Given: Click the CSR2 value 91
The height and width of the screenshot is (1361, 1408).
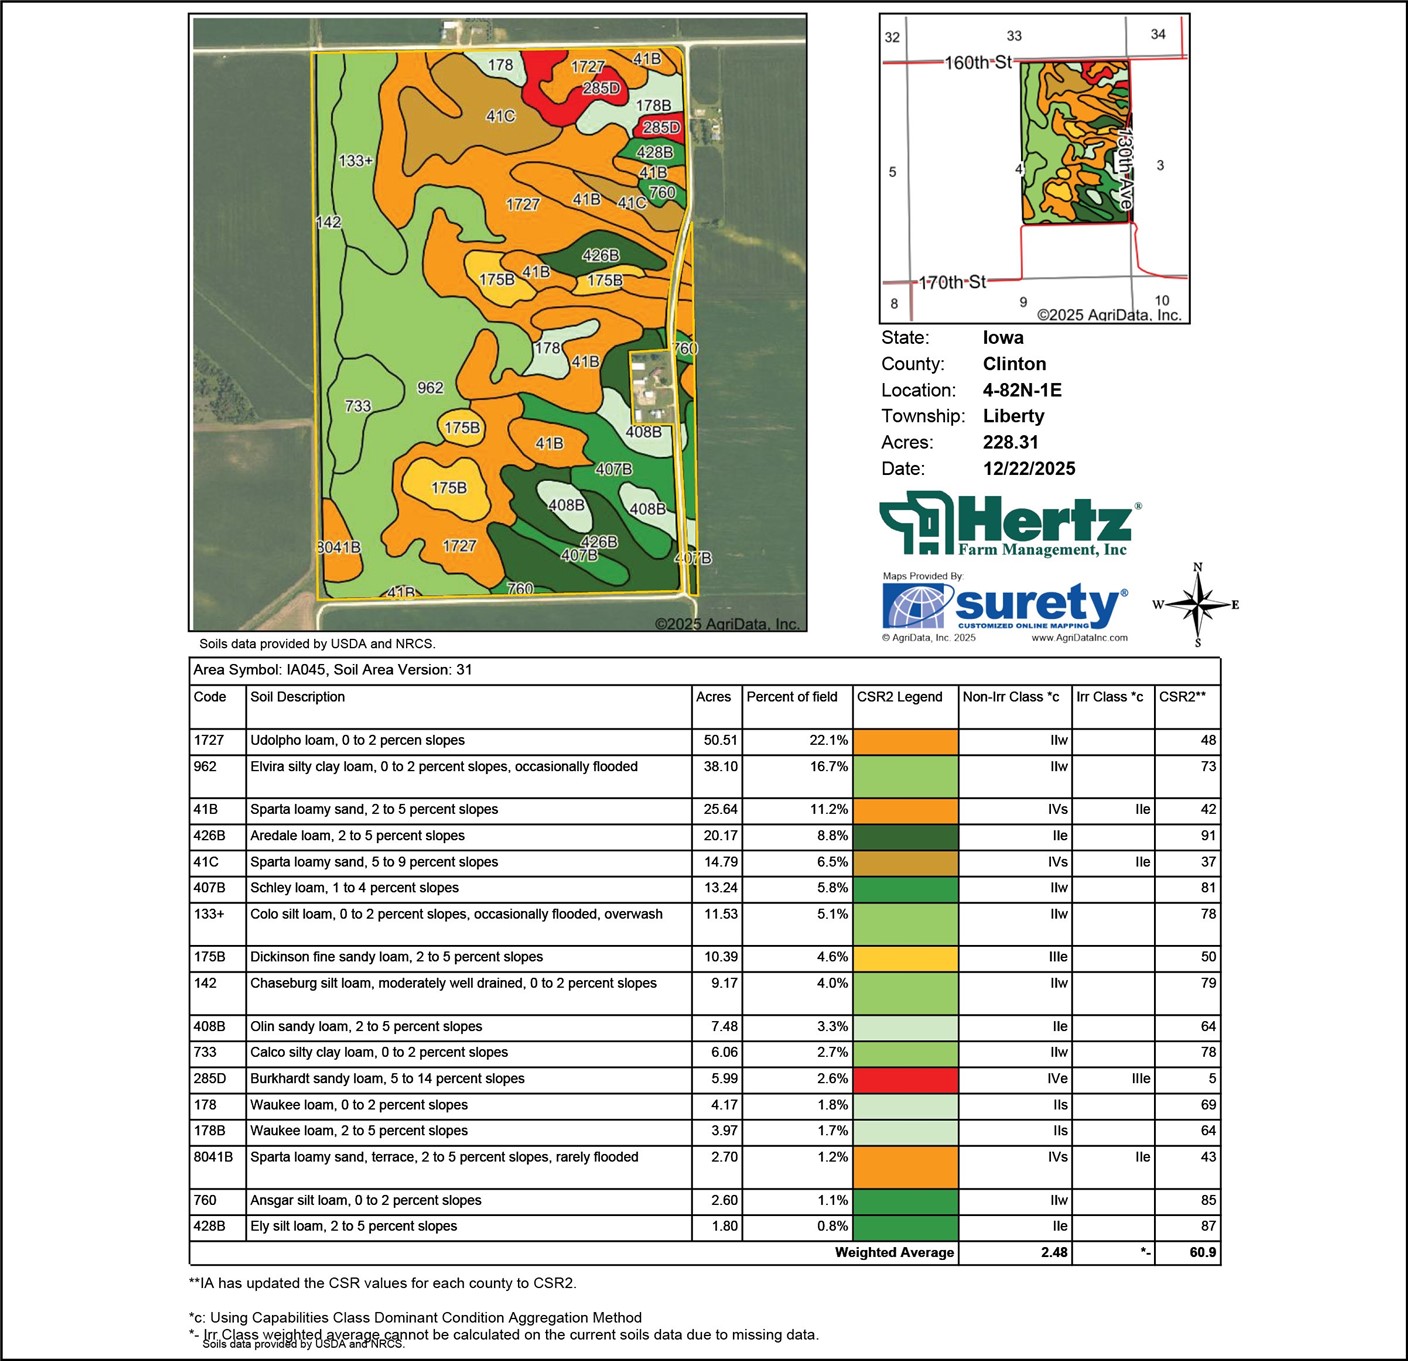Looking at the screenshot, I should [1208, 836].
